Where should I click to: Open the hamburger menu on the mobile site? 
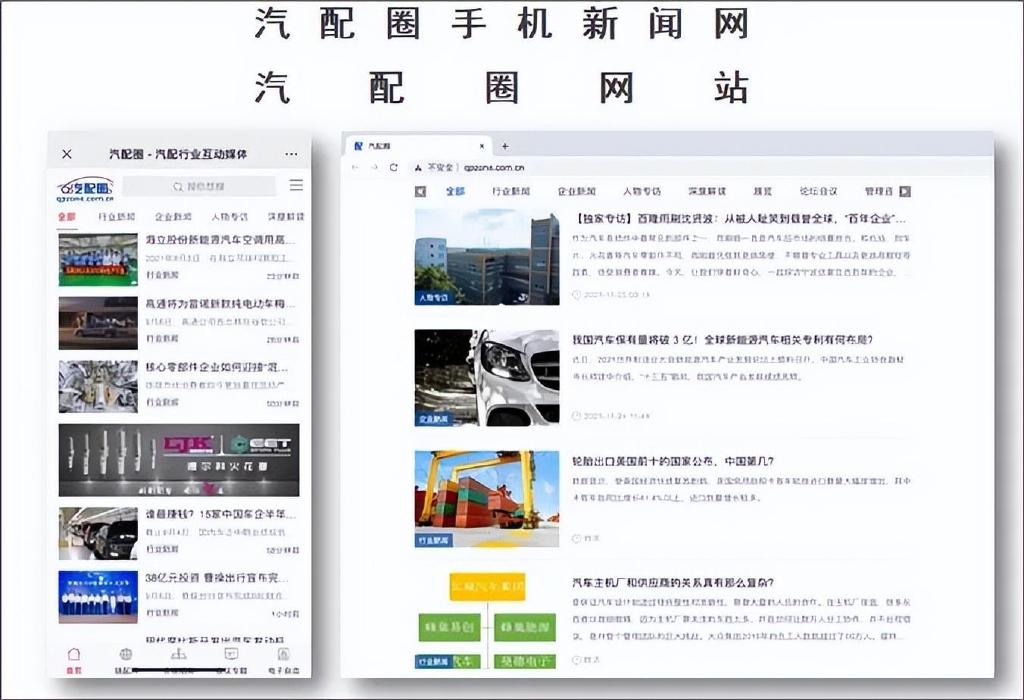(296, 185)
